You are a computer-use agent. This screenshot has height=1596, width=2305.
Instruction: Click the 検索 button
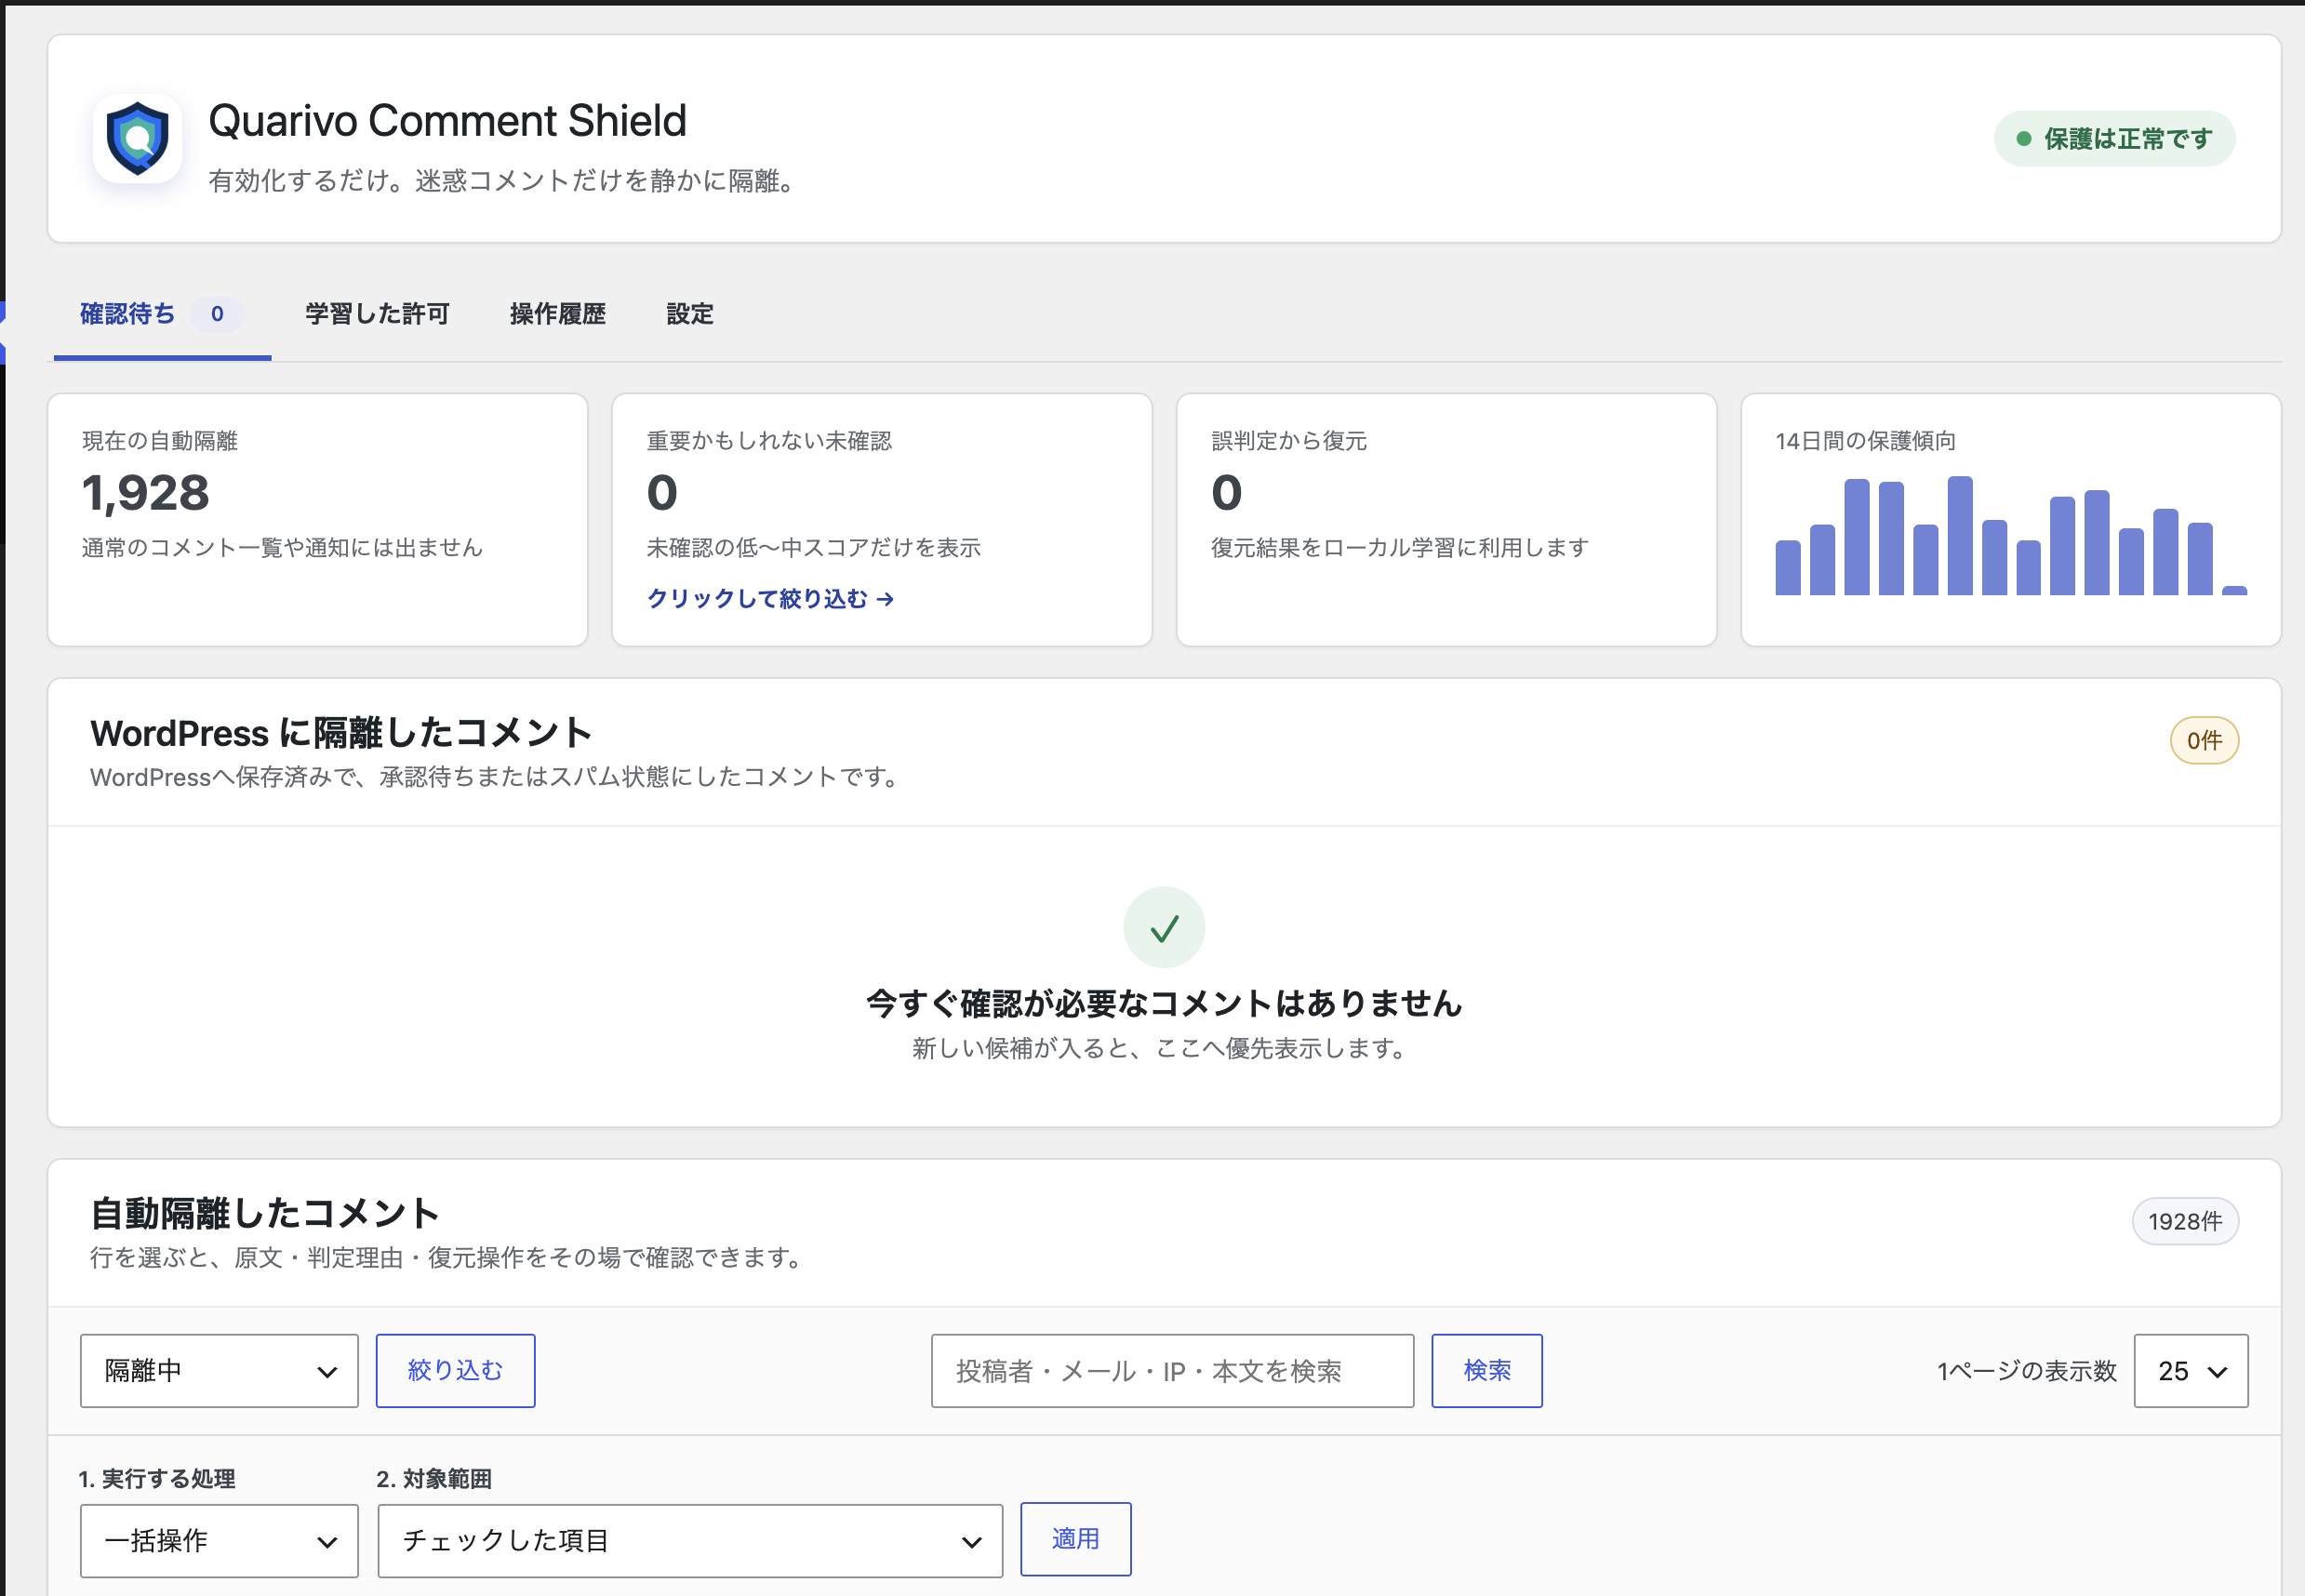tap(1486, 1370)
